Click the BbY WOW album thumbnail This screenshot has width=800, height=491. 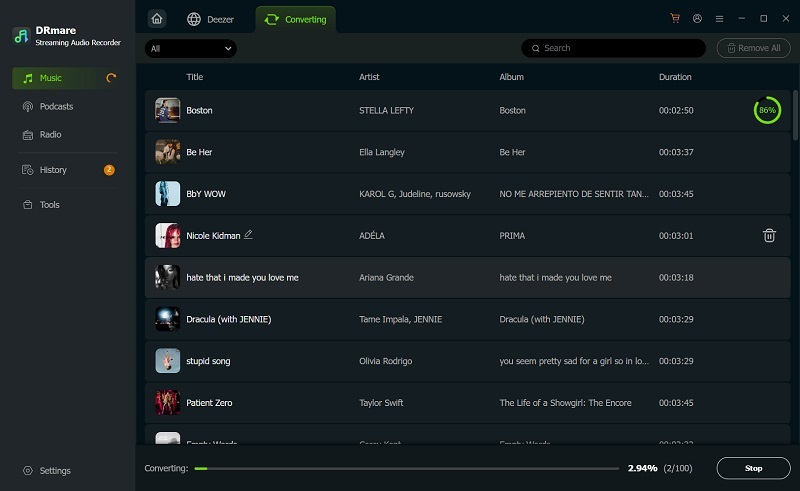pos(167,194)
